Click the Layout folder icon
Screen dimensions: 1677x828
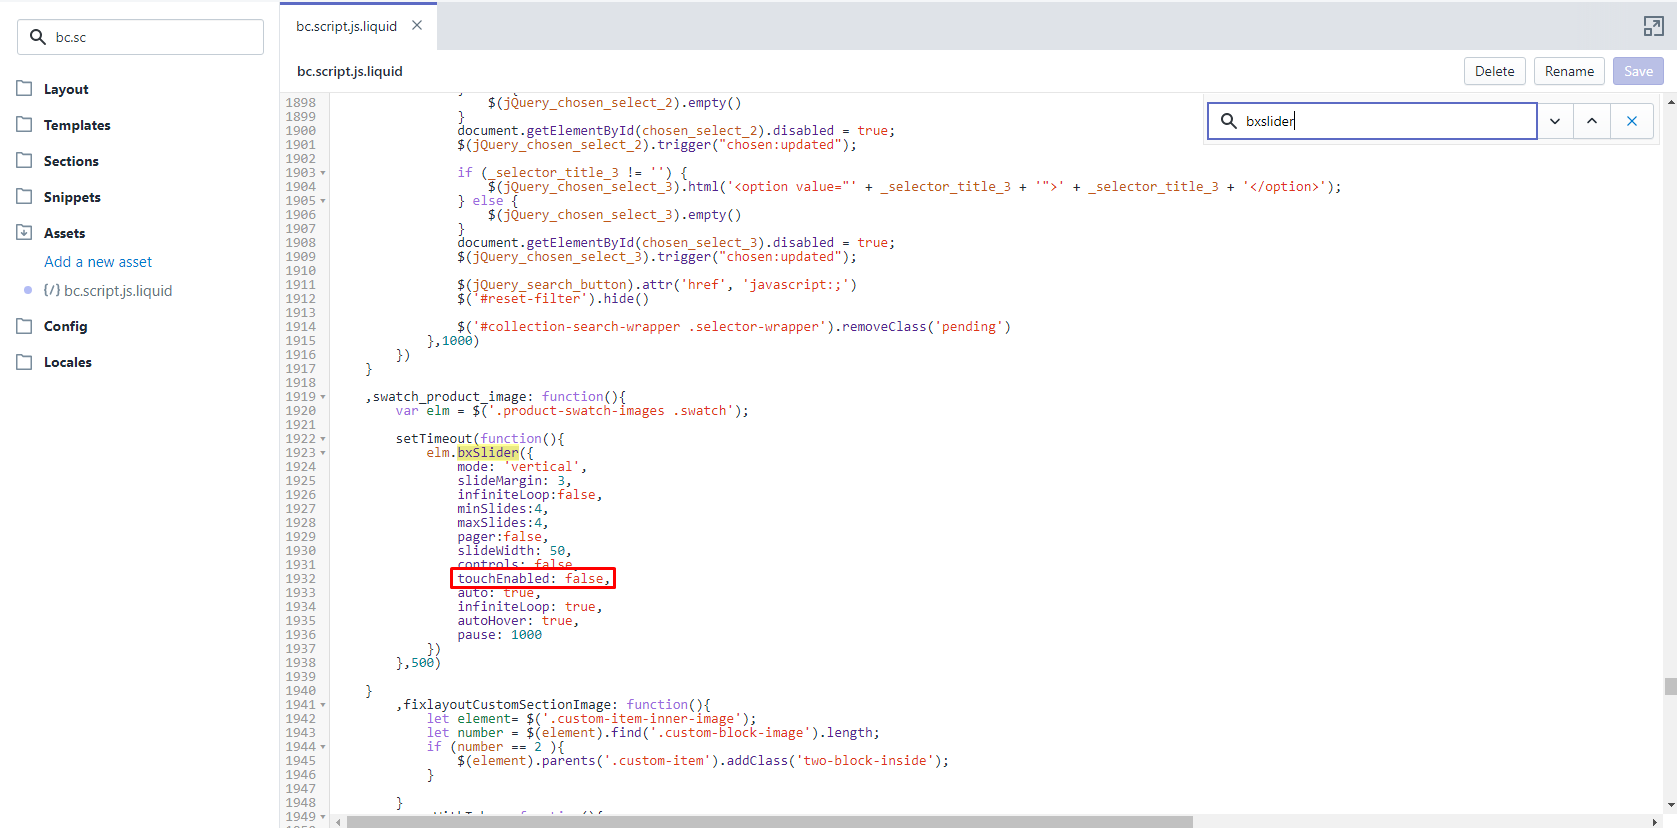[x=24, y=88]
